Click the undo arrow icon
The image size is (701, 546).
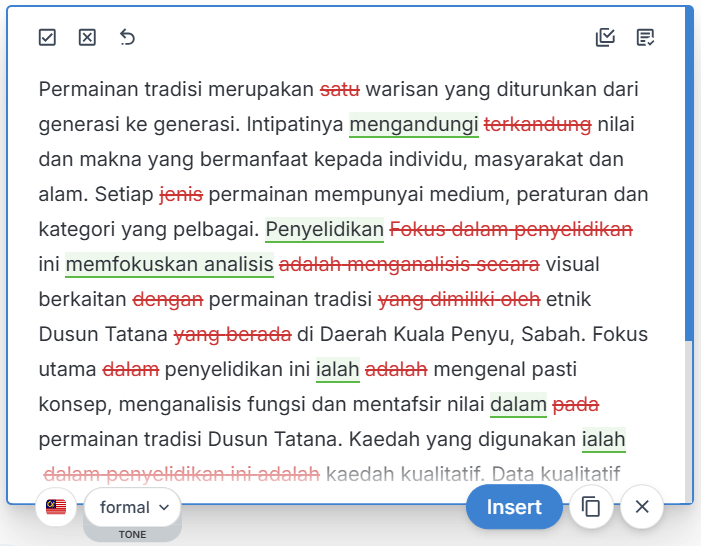(x=127, y=38)
